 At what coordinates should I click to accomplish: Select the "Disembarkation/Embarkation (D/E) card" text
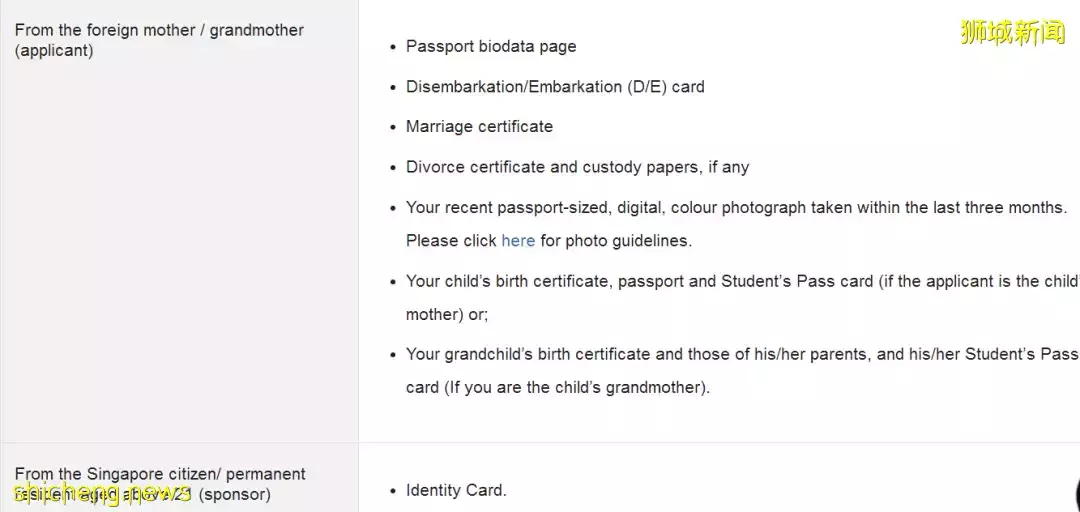555,87
